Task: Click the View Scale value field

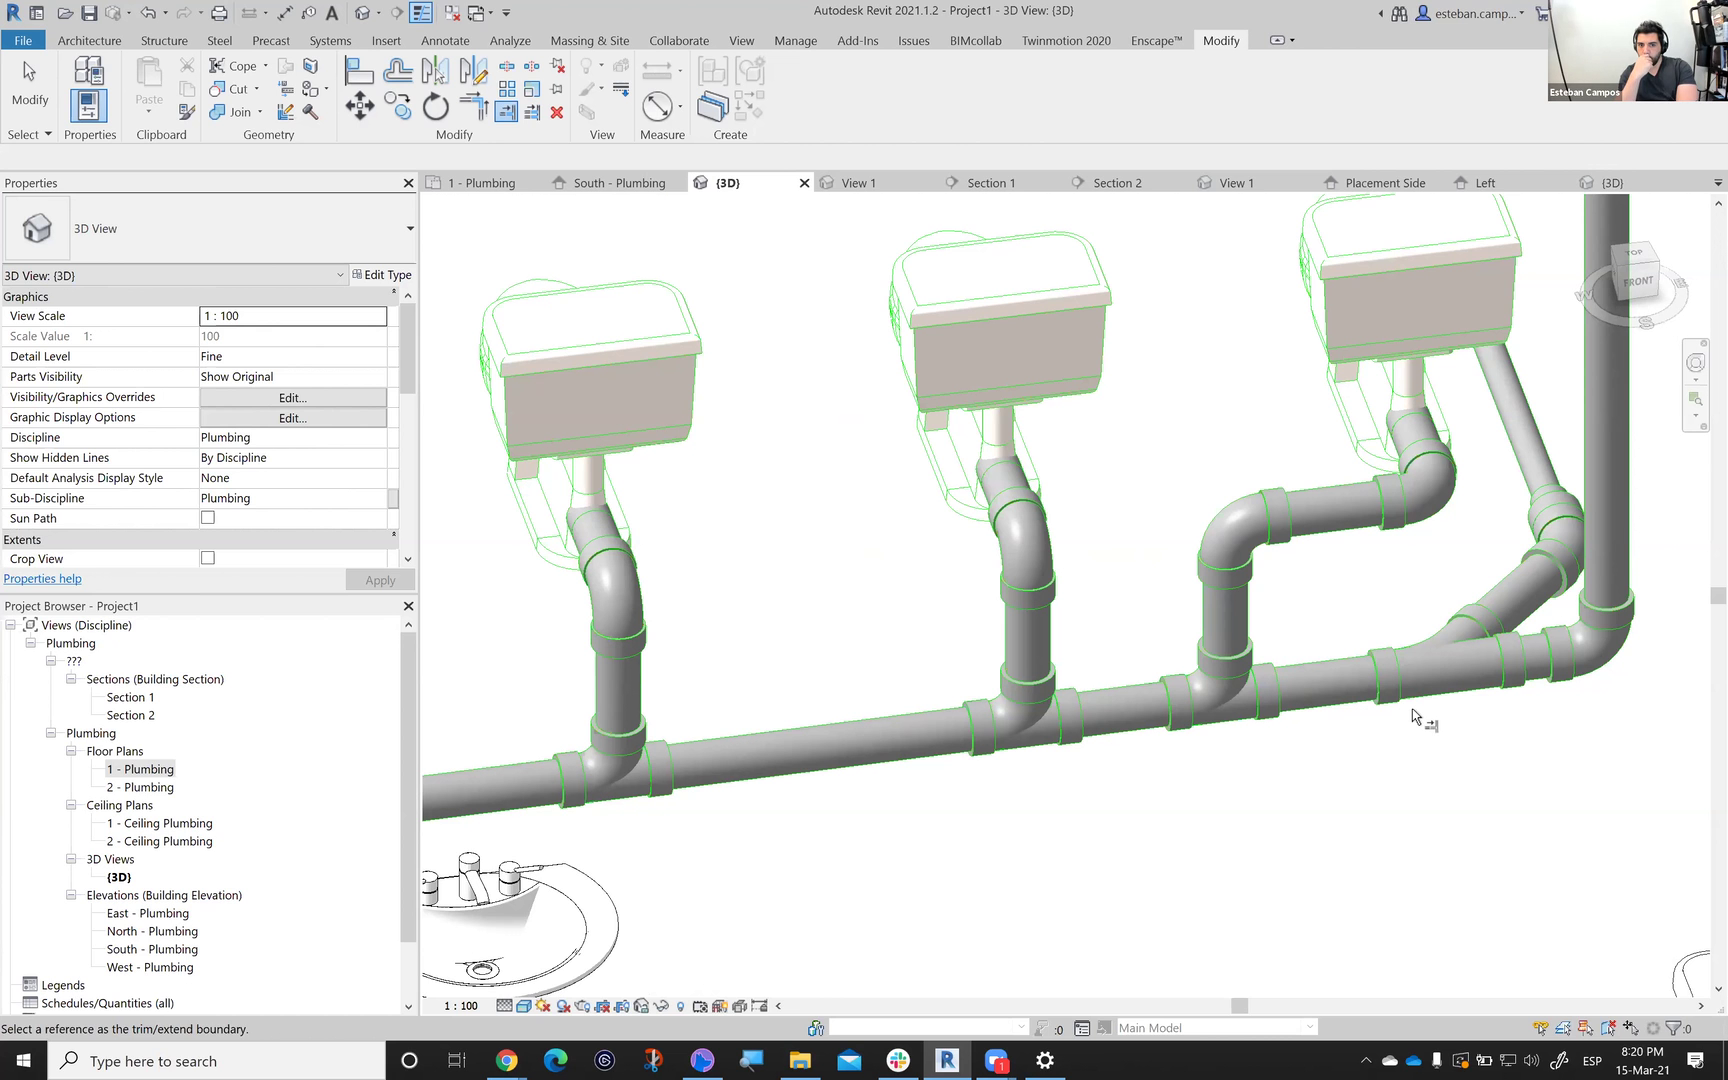Action: [292, 316]
